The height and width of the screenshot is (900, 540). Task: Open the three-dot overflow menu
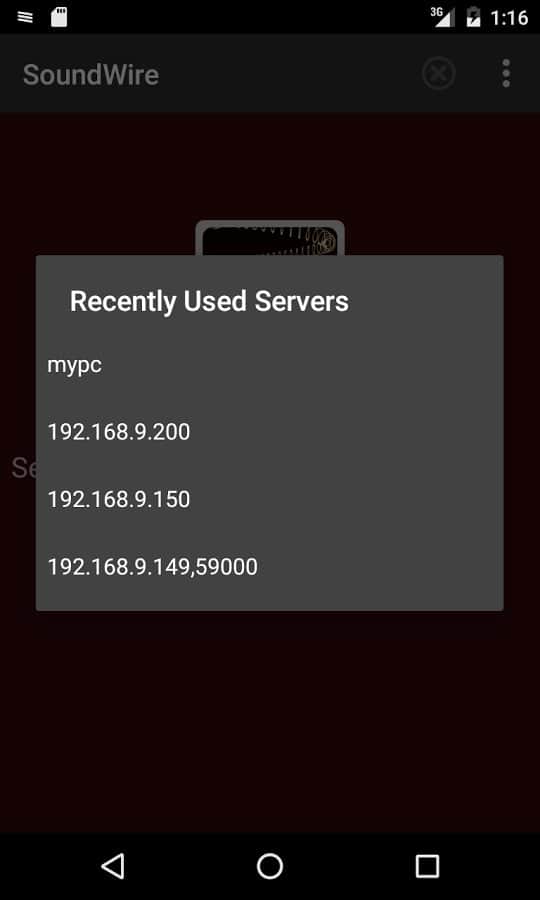tap(506, 73)
